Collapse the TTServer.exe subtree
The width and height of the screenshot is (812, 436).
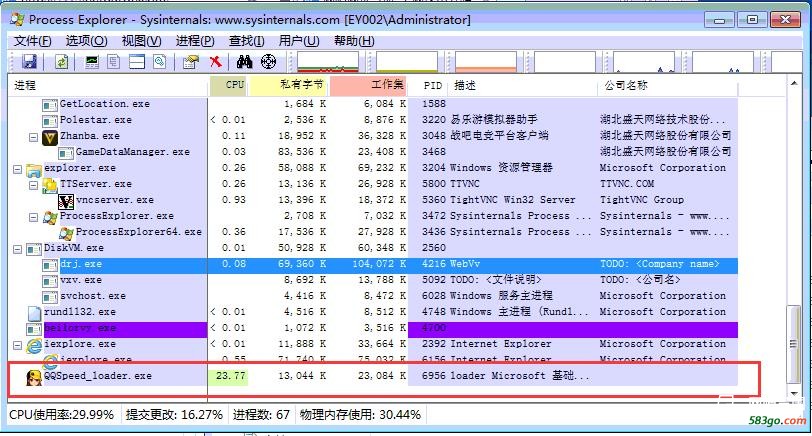pos(33,184)
